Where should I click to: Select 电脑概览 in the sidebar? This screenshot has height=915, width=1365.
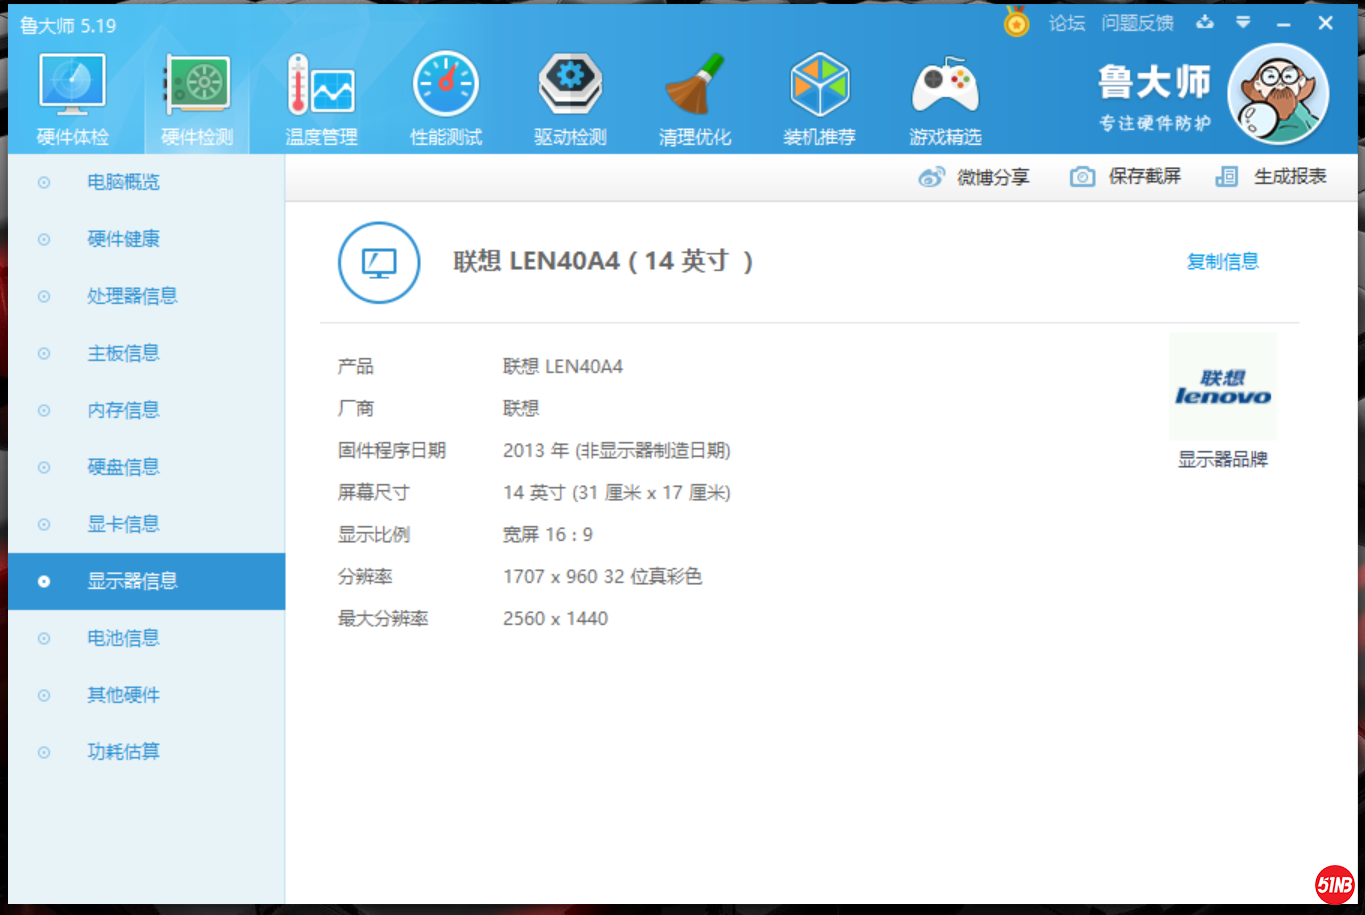point(123,182)
